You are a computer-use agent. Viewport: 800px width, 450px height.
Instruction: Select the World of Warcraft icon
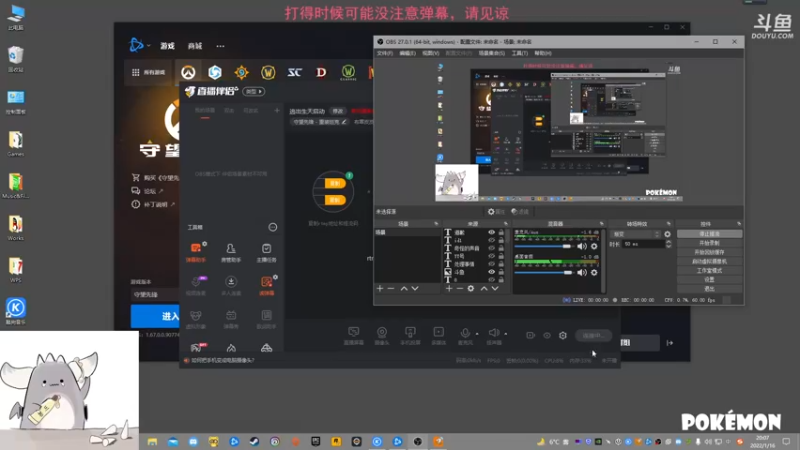point(268,72)
